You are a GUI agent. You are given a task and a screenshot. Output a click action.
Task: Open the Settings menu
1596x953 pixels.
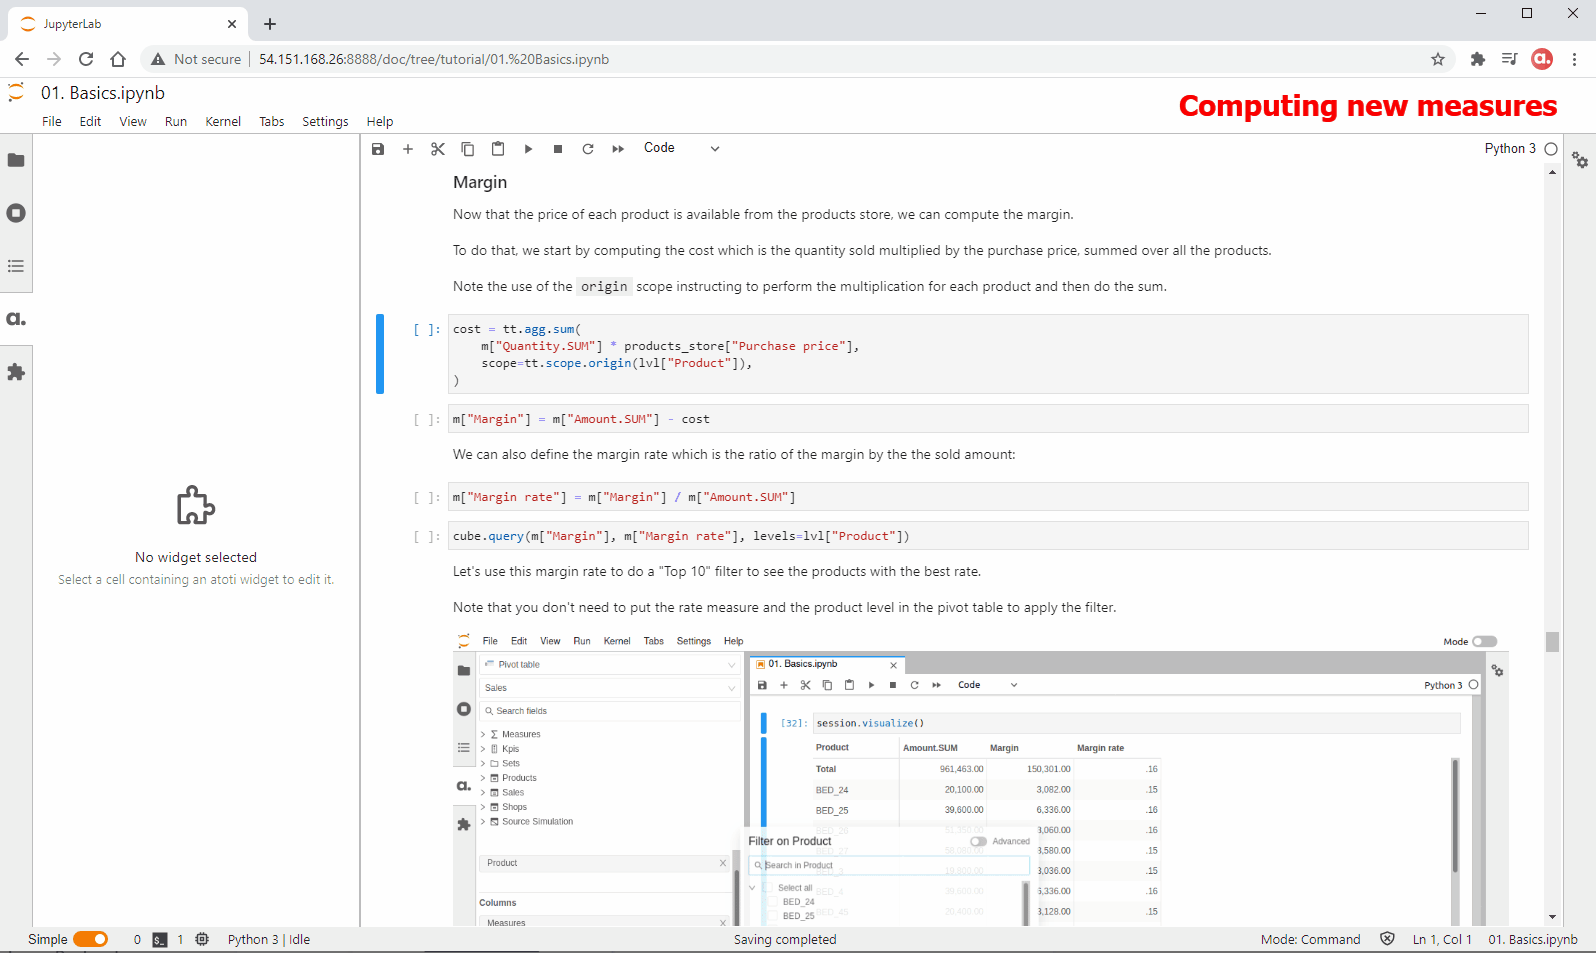pos(325,121)
